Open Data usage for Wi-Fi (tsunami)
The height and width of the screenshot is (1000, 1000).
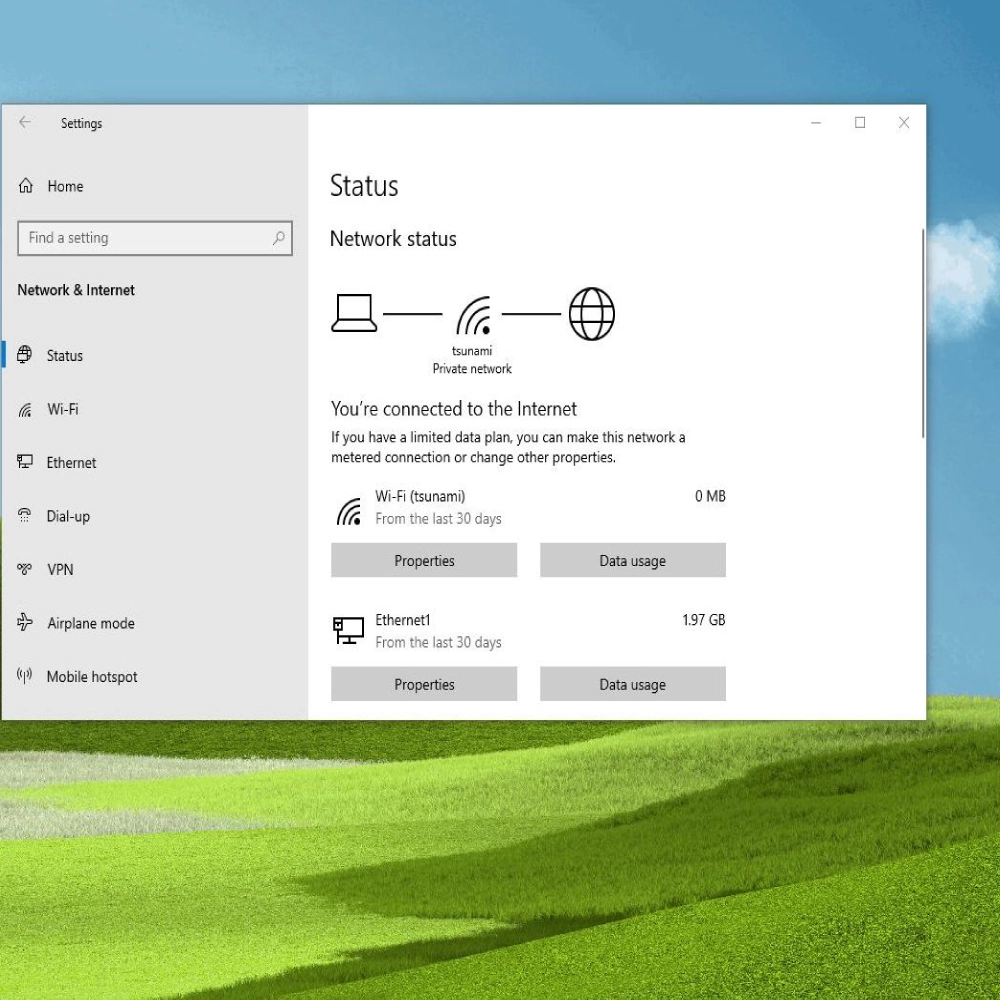(x=633, y=560)
